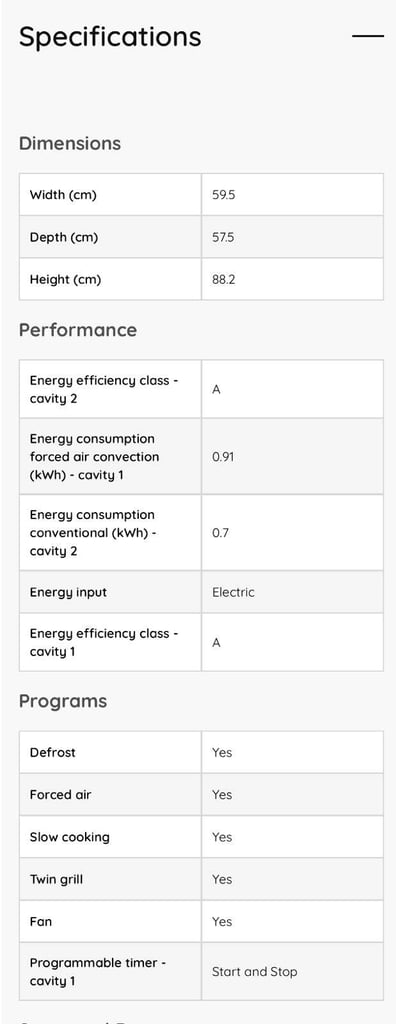Click the Defrost program row
Image resolution: width=396 pixels, height=1024 pixels.
pyautogui.click(x=201, y=752)
